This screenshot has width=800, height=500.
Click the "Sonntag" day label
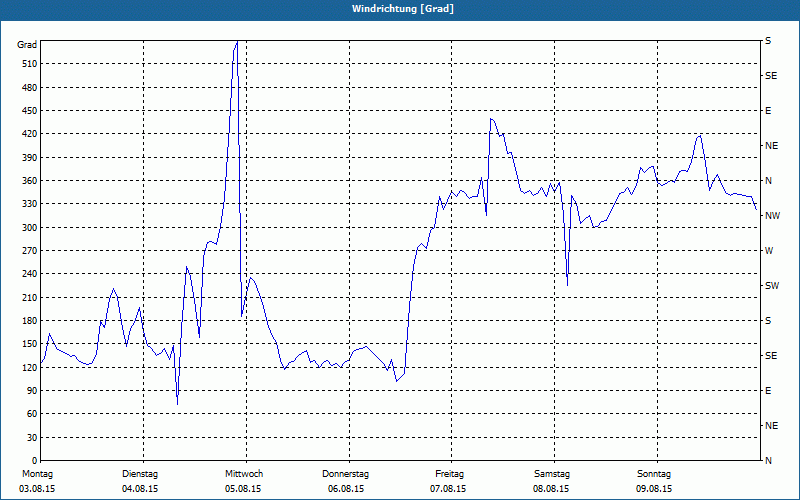click(x=654, y=474)
